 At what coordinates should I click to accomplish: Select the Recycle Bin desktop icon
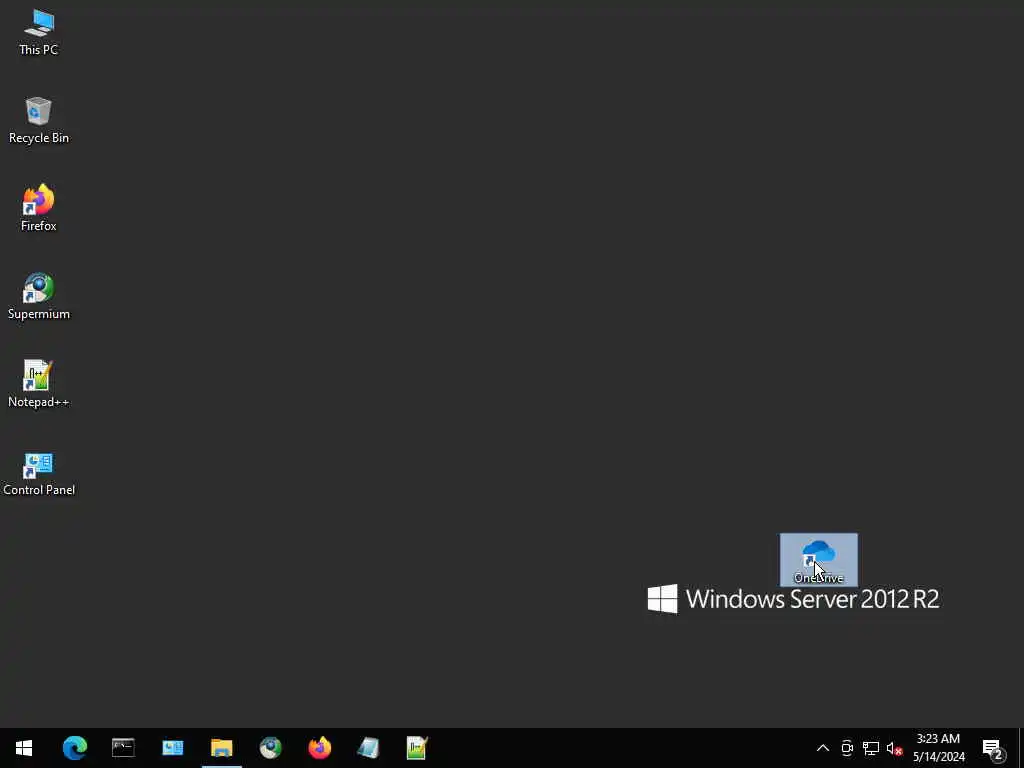(x=39, y=120)
